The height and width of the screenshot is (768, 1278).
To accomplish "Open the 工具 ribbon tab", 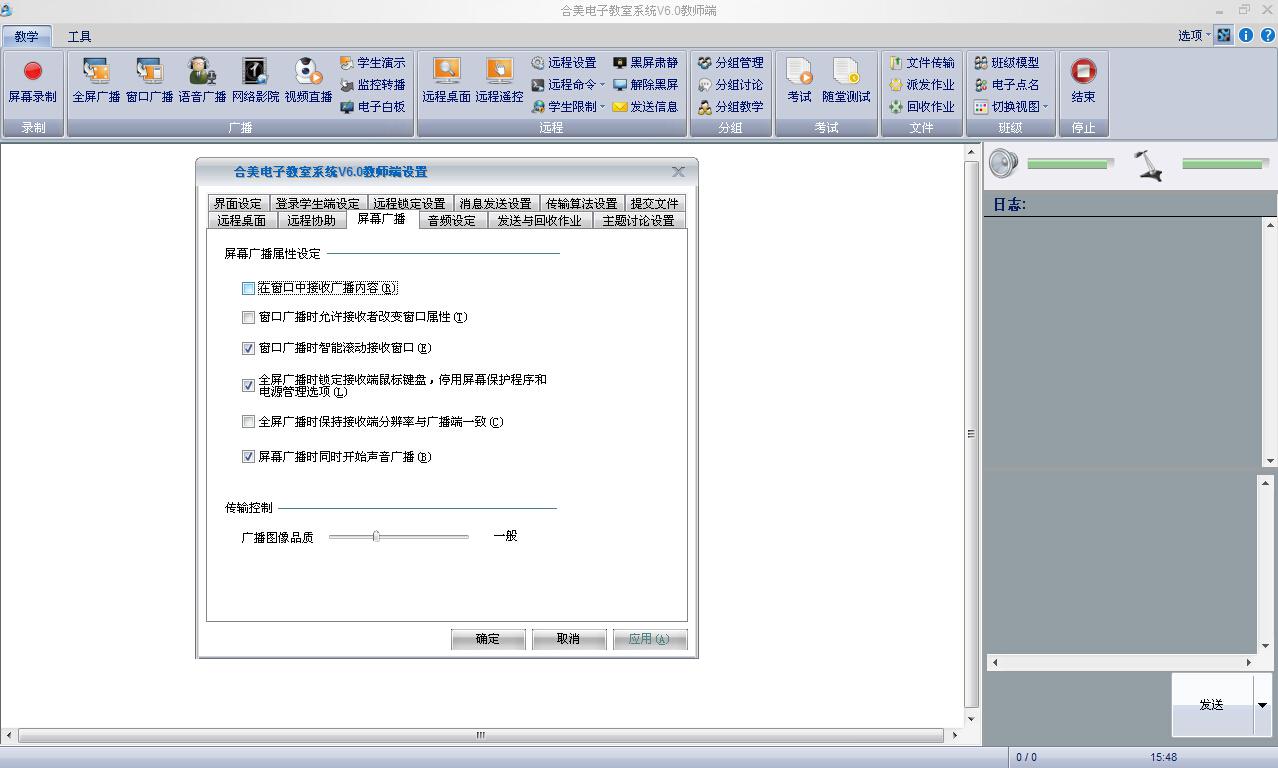I will [x=79, y=36].
